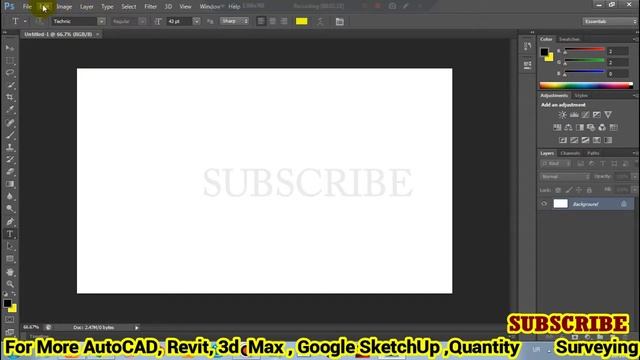Select the Zoom tool
The height and width of the screenshot is (360, 640).
click(10, 284)
